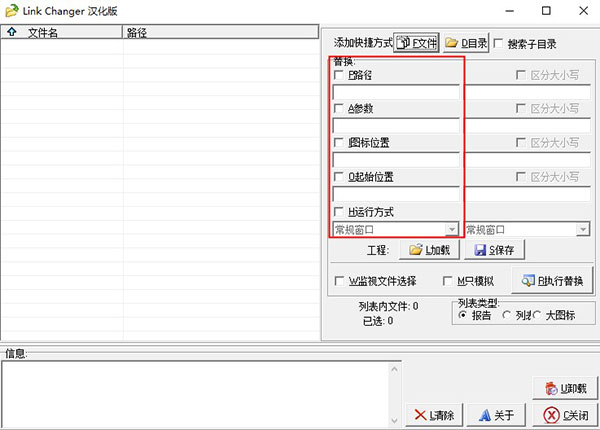Screen dimensions: 600x430
Task: Click the L清除 clear button
Action: point(432,415)
